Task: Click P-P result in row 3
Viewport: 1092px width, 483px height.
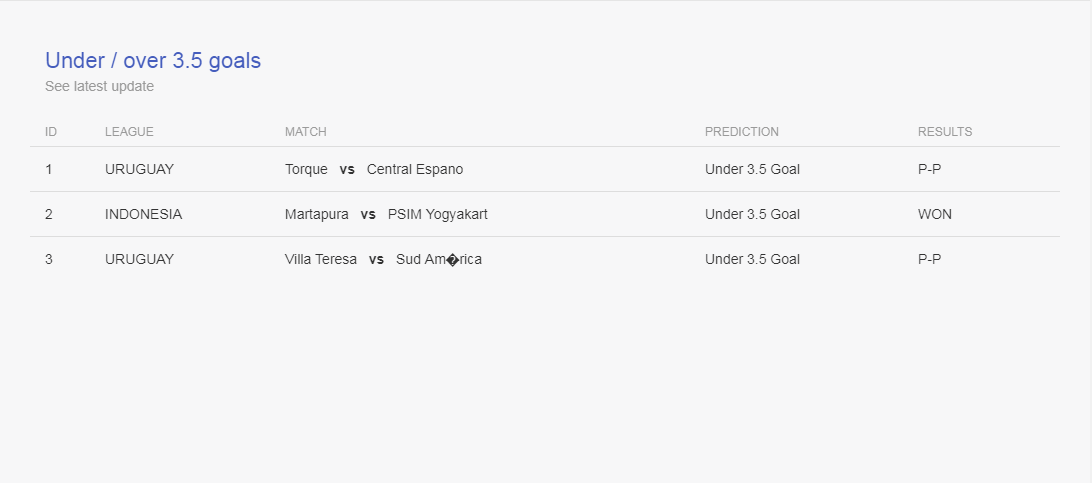Action: coord(930,260)
